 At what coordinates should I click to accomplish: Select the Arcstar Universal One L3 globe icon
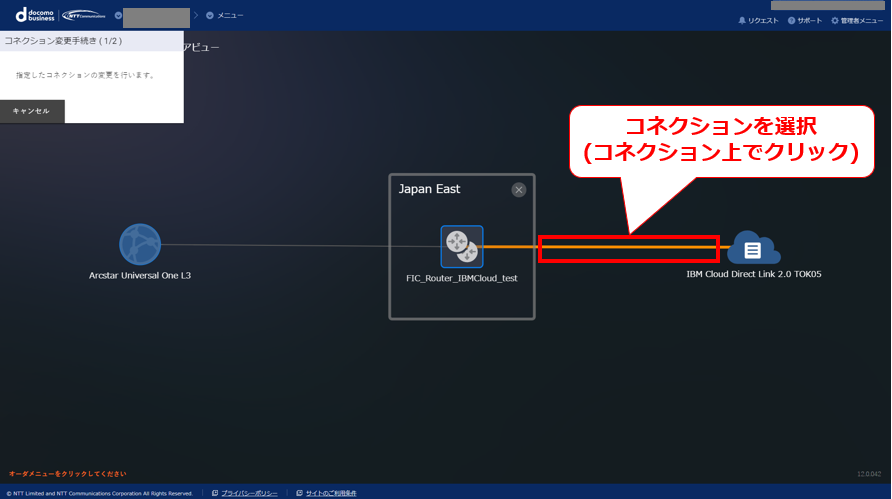click(140, 245)
